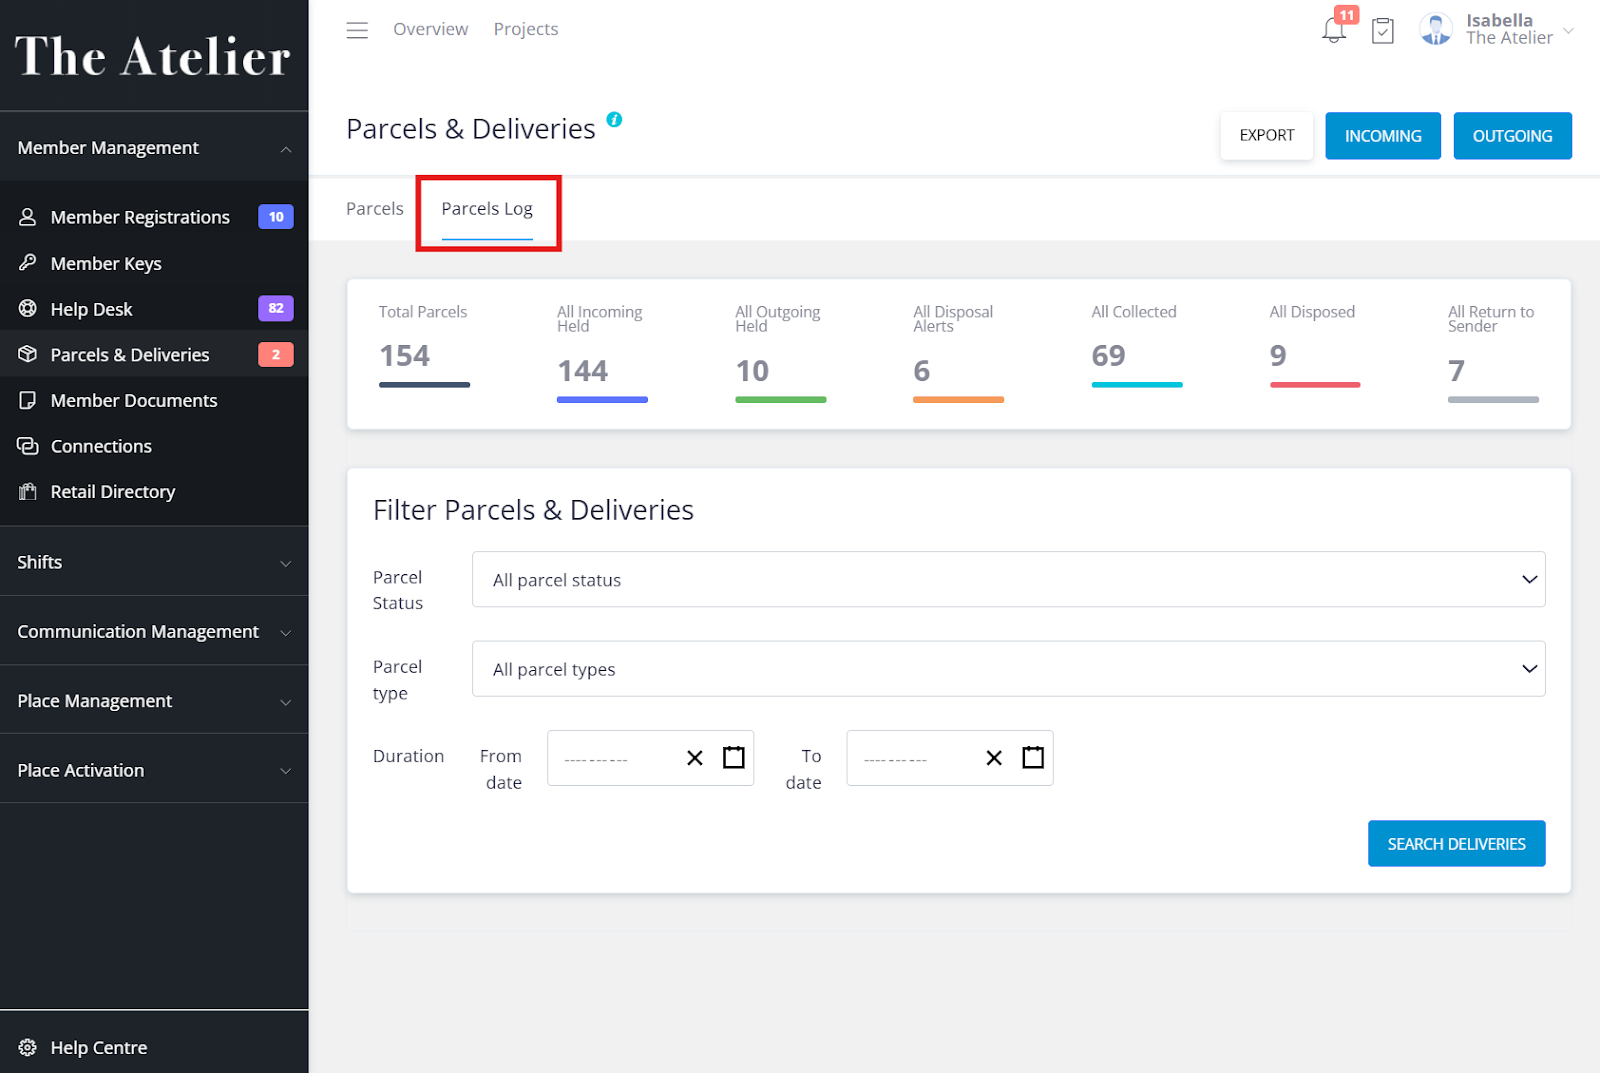Click inside the From date input field
The height and width of the screenshot is (1073, 1600).
coord(610,759)
